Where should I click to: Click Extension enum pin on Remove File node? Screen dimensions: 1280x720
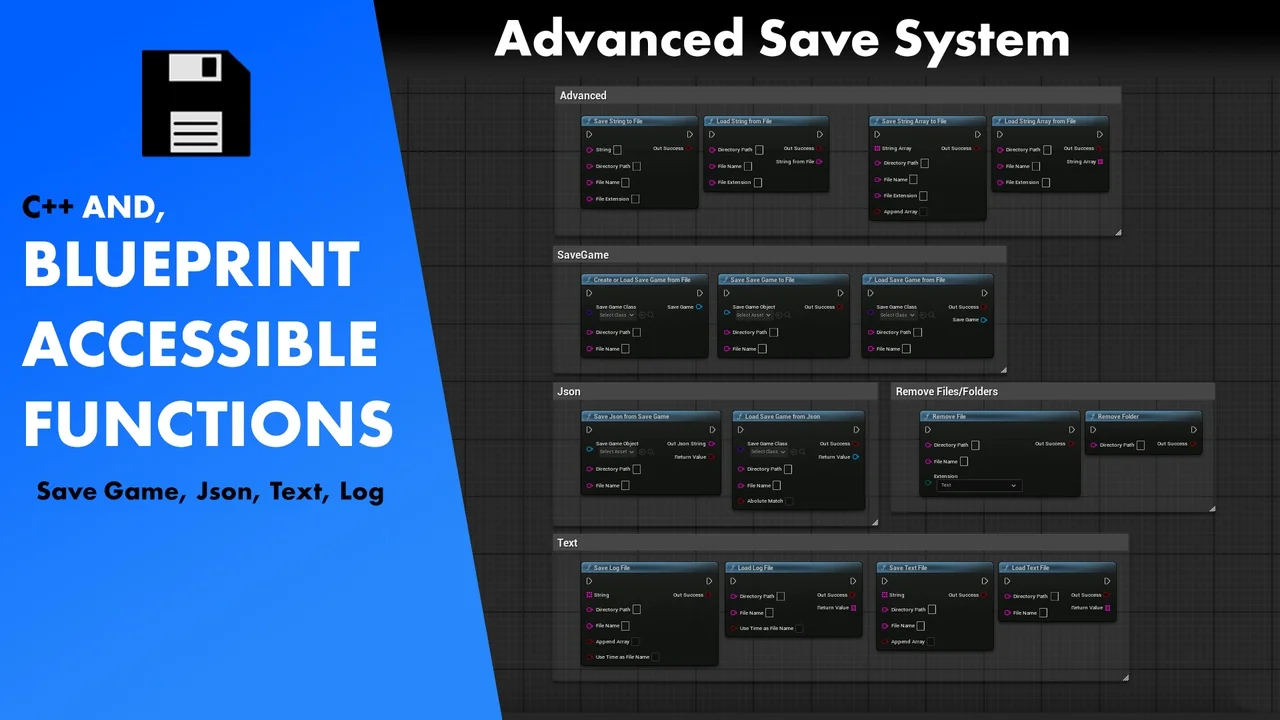coord(928,481)
